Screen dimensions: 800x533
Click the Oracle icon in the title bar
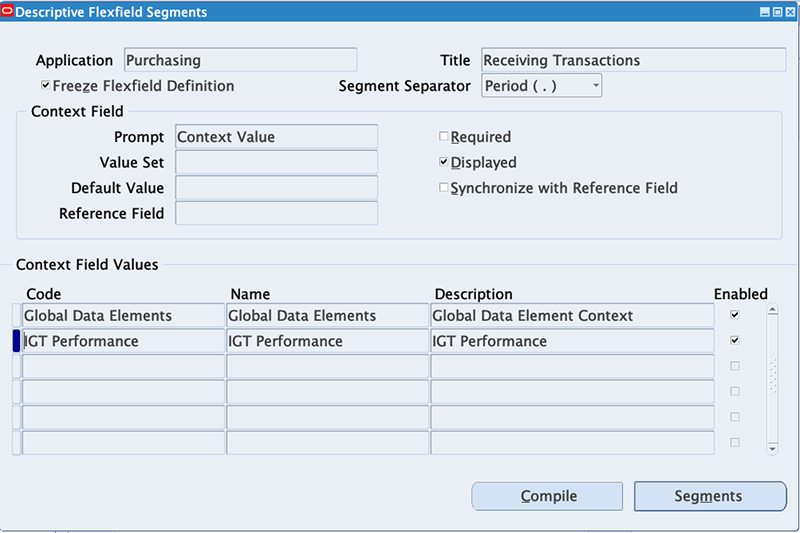pyautogui.click(x=12, y=12)
